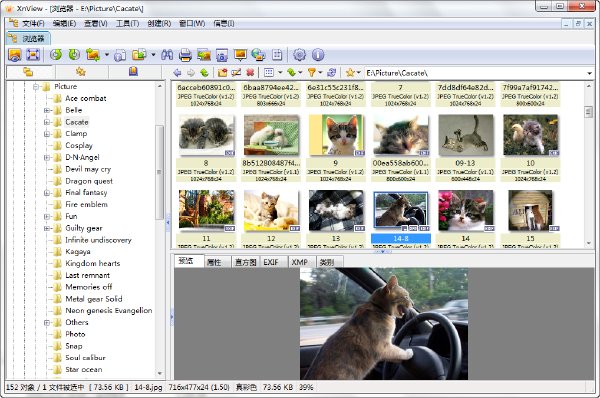Expand the Belle folder node

(x=47, y=110)
